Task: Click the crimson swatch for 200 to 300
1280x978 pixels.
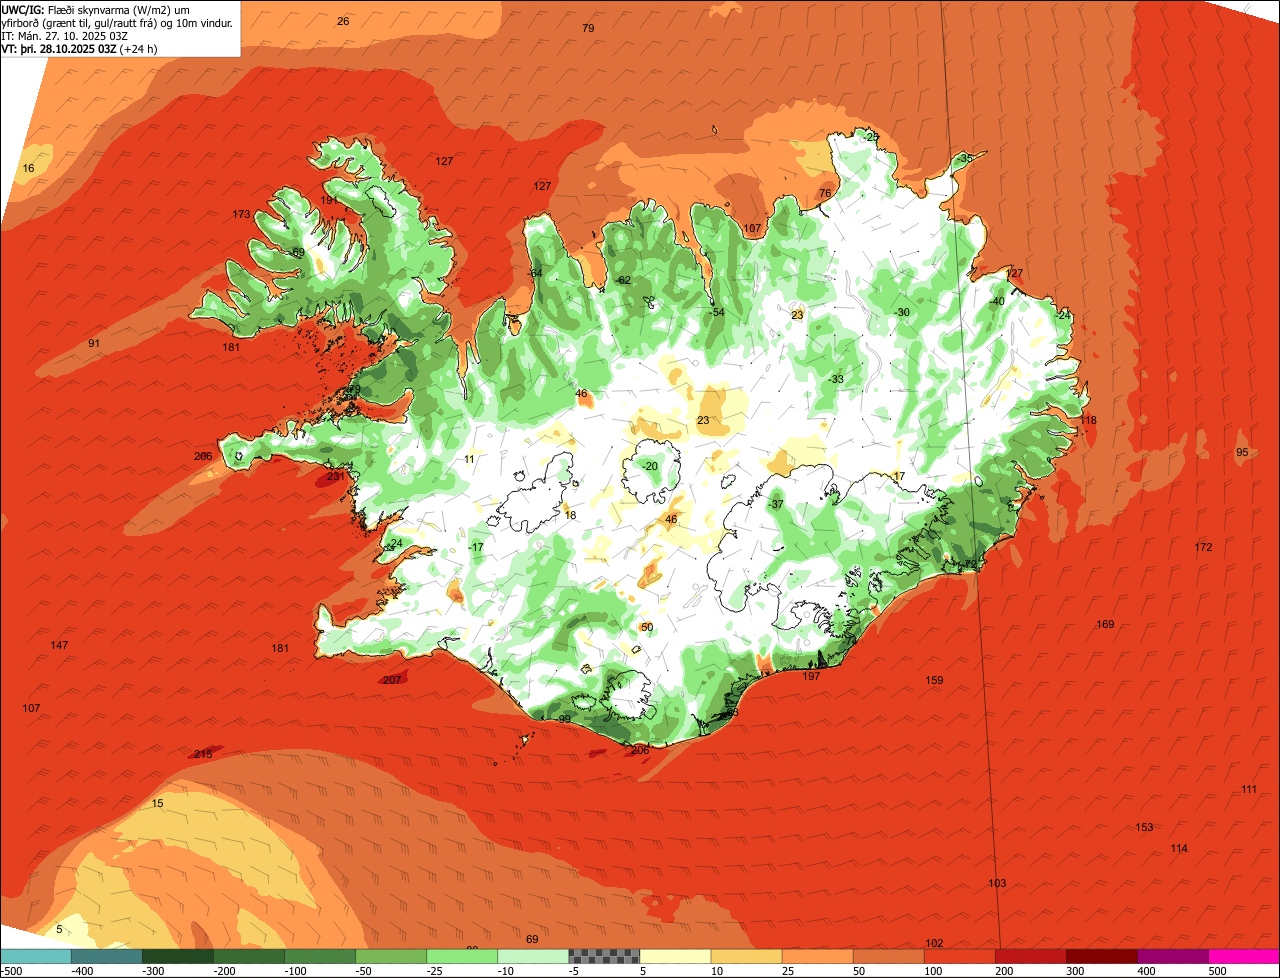Action: (1031, 956)
